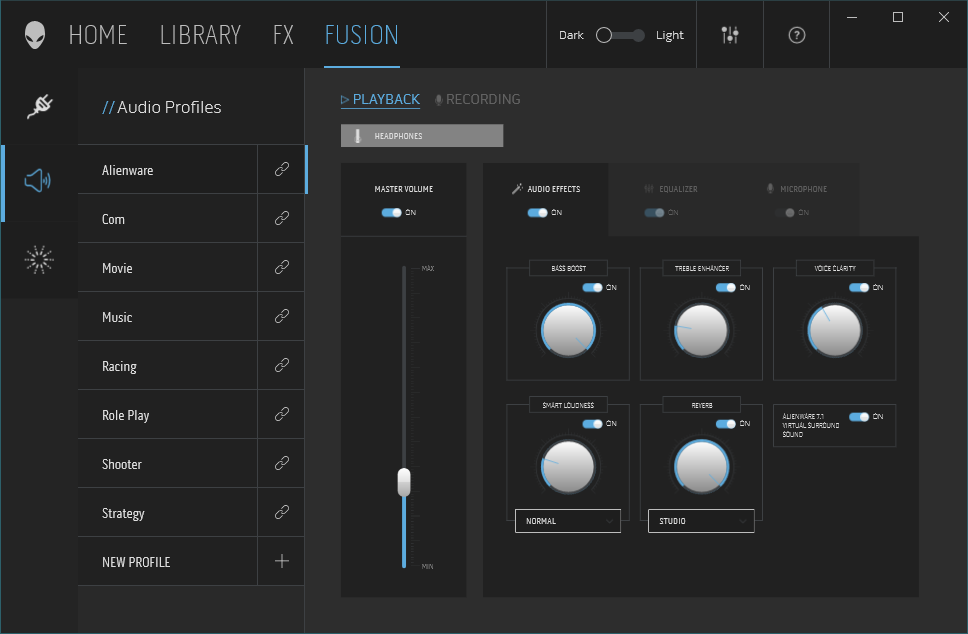The image size is (968, 634).
Task: Click the link icon for Strategy profile
Action: click(x=282, y=512)
